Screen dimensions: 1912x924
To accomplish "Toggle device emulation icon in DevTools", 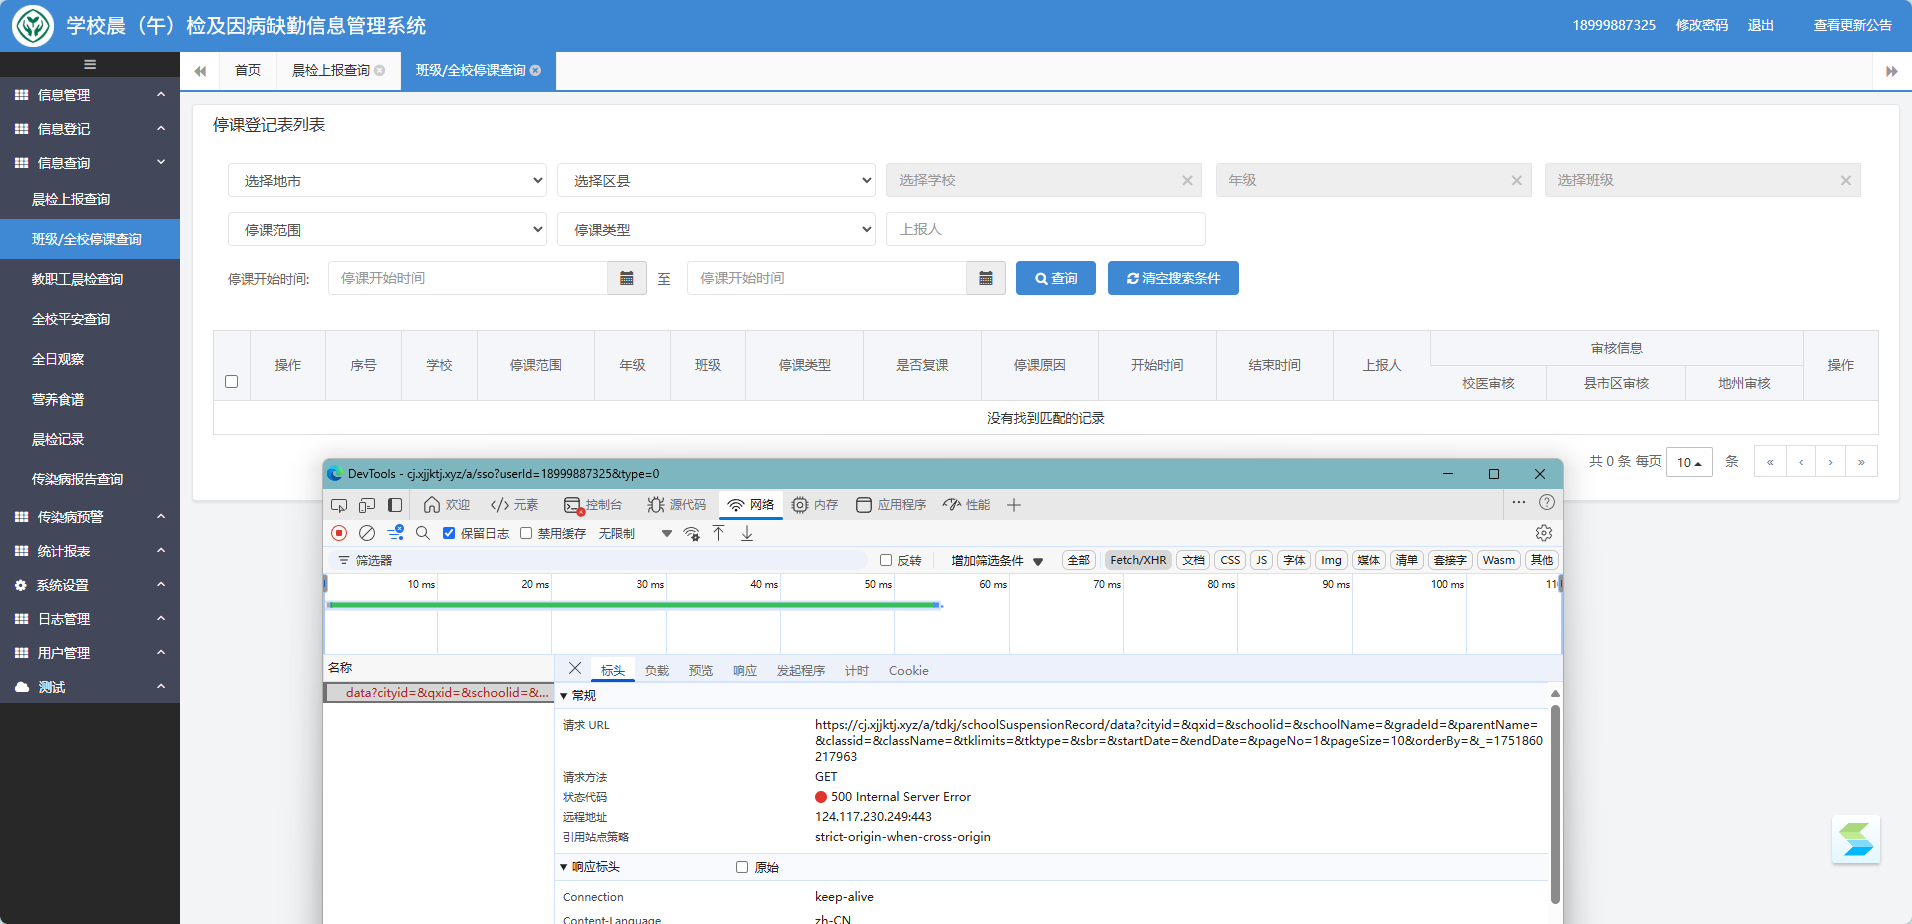I will coord(367,505).
